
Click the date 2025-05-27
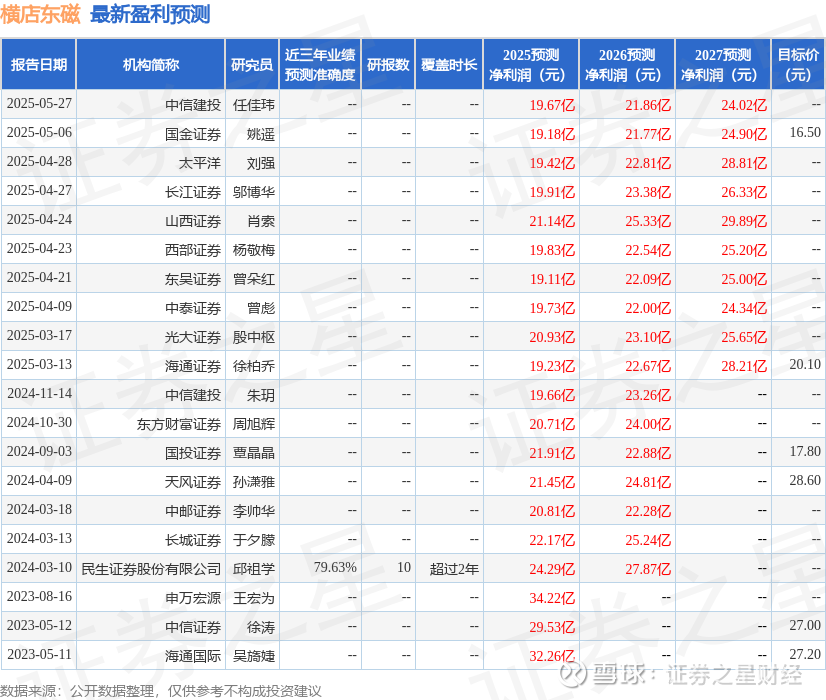pyautogui.click(x=39, y=104)
